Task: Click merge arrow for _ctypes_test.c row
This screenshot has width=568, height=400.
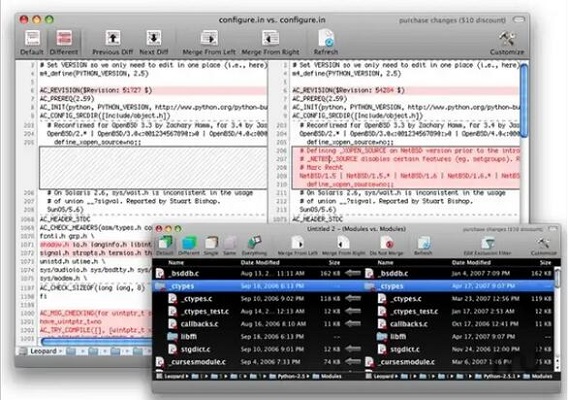Action: click(352, 311)
